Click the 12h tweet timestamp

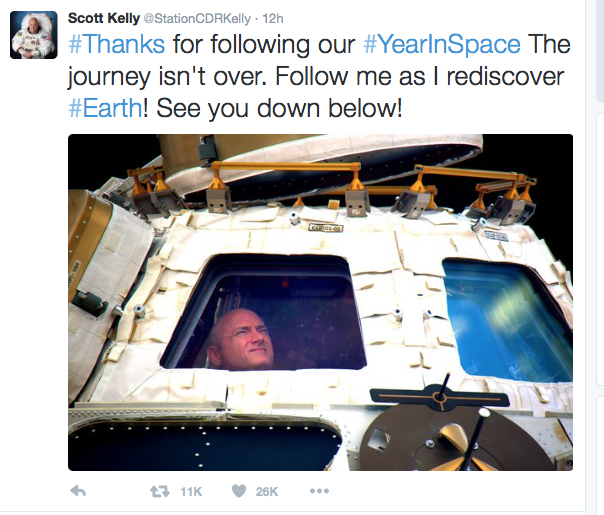coord(273,18)
